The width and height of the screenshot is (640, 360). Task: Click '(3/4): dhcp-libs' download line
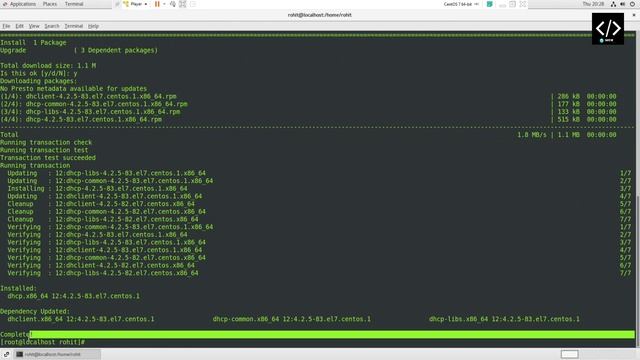coord(90,112)
